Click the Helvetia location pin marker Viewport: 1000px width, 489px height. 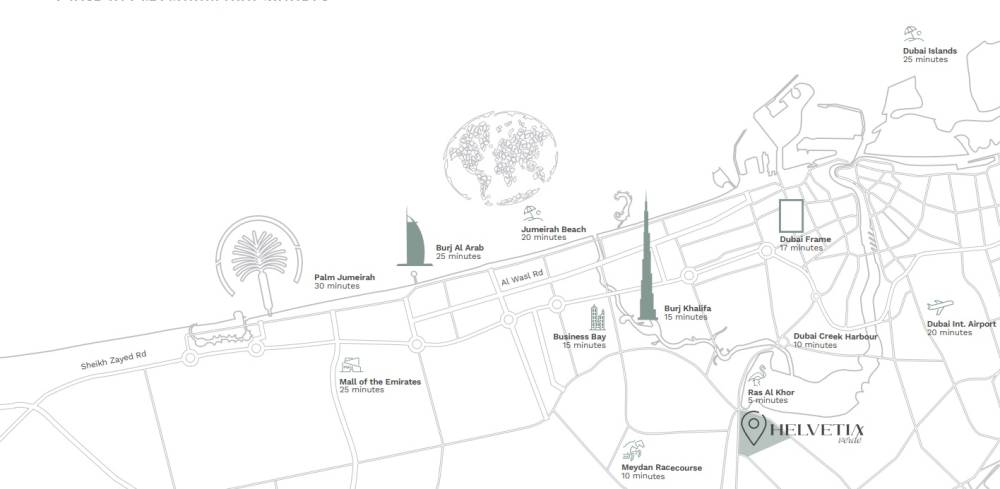click(754, 428)
